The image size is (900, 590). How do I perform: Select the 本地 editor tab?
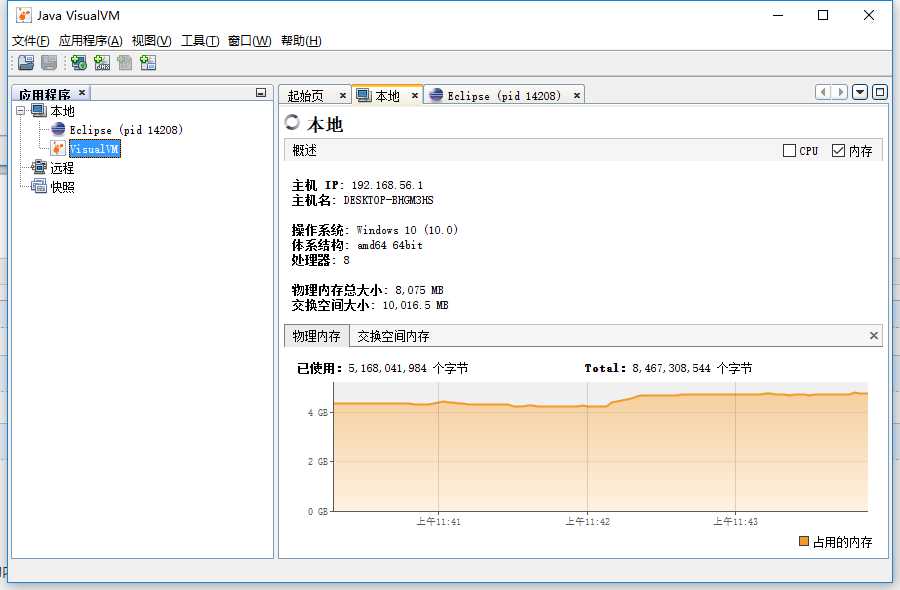(x=387, y=96)
